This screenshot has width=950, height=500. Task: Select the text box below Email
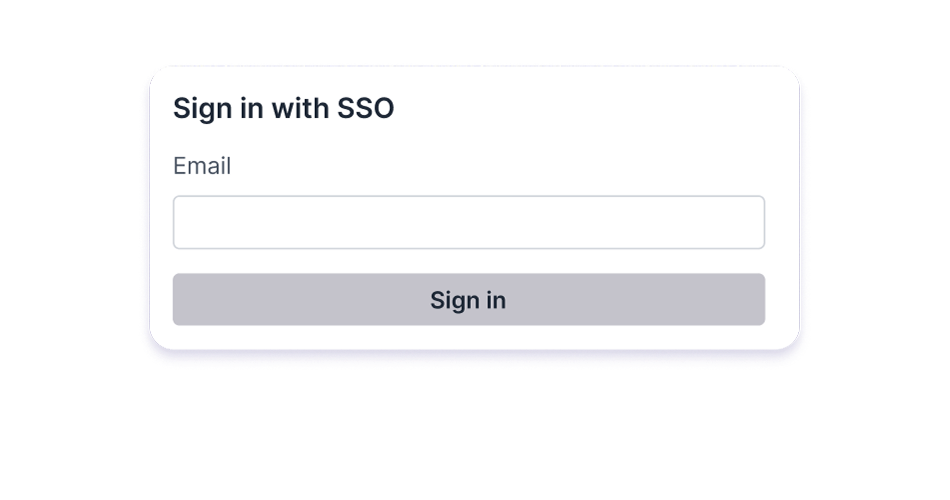(468, 222)
